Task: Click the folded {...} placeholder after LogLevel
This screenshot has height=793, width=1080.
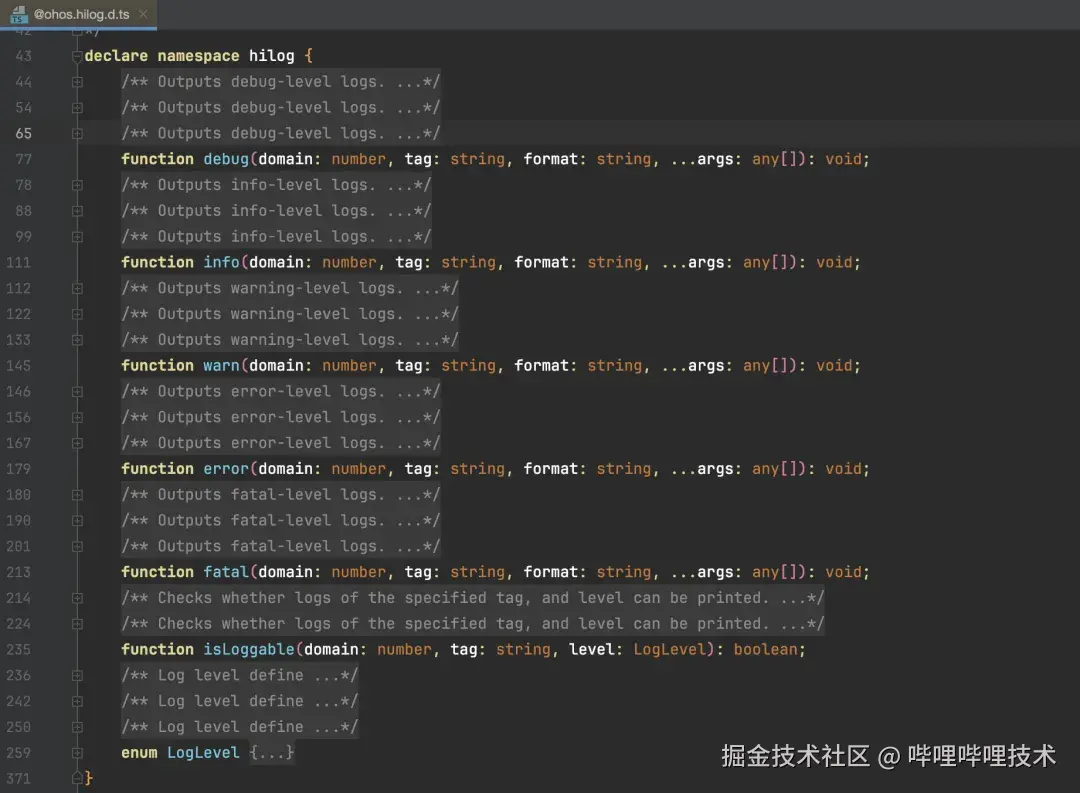Action: point(271,753)
